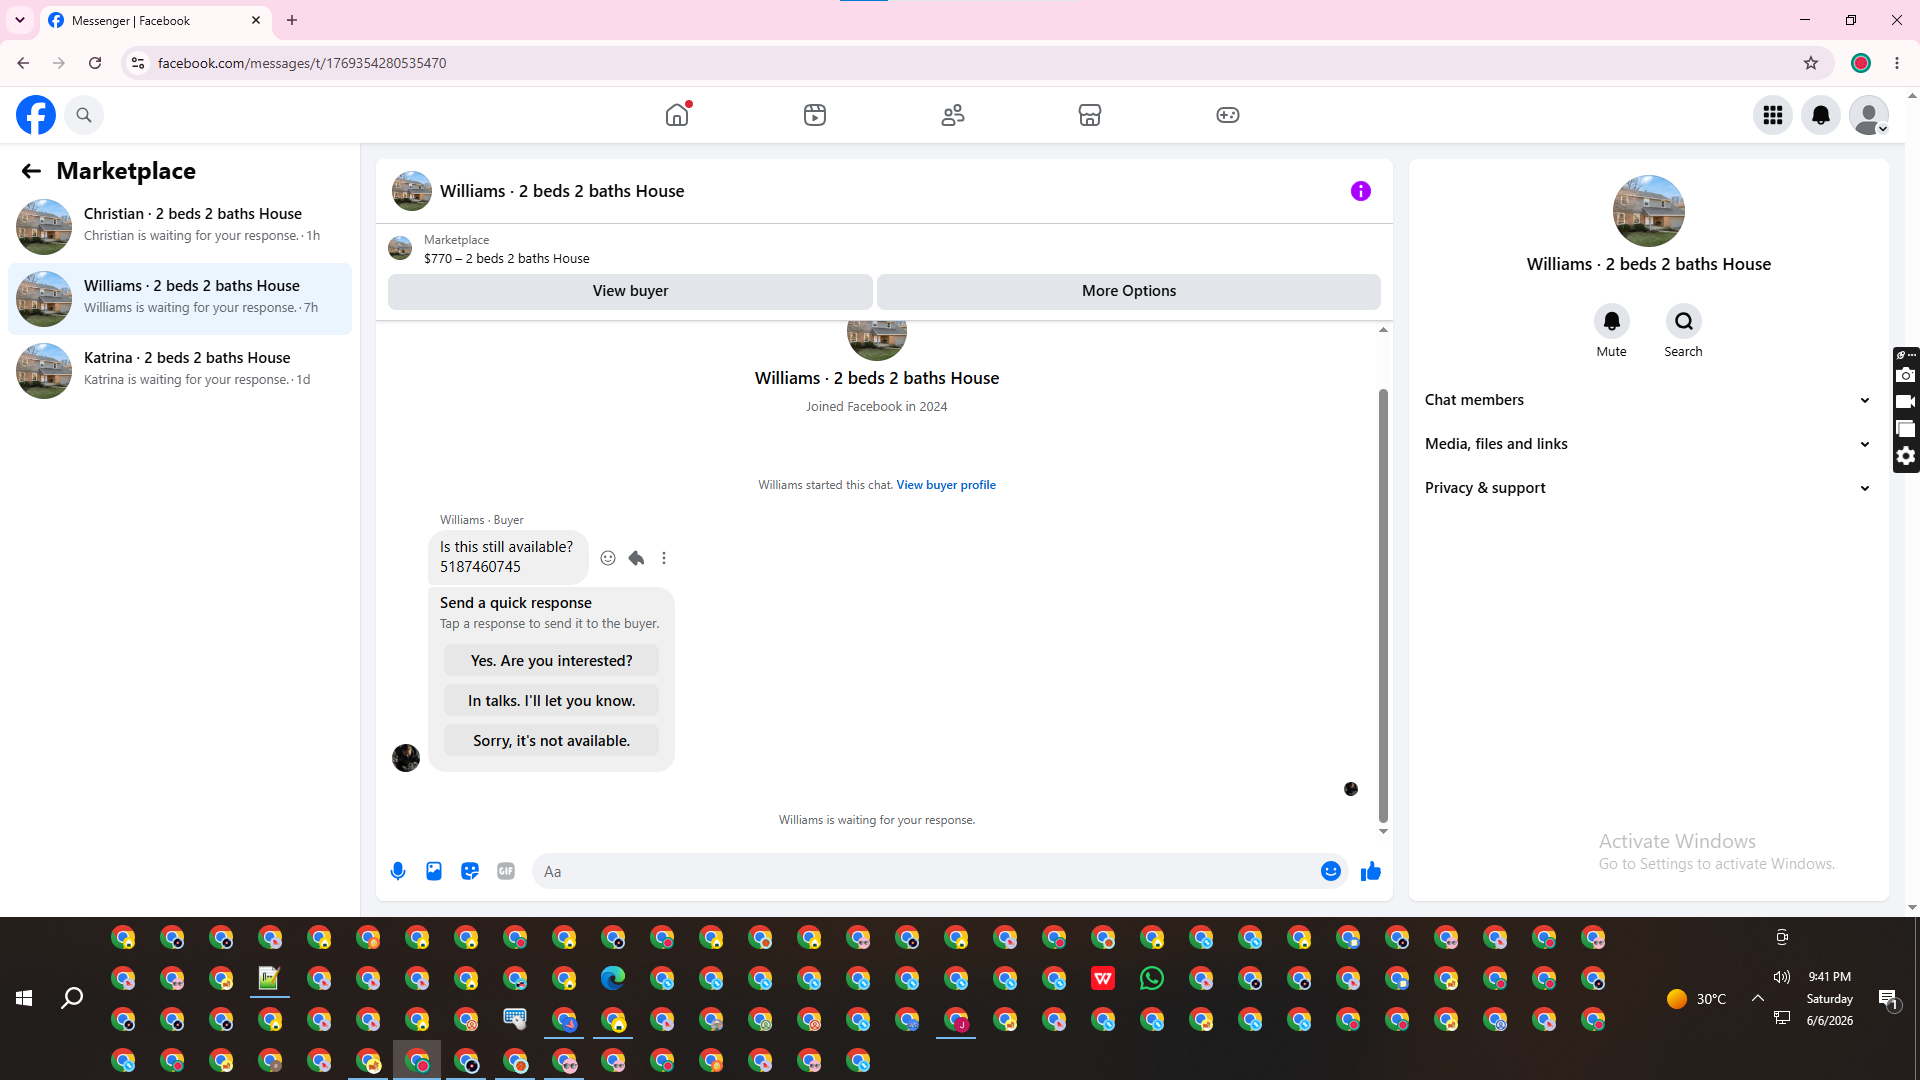Viewport: 1920px width, 1080px height.
Task: Reply to the 'Is this still available?' message
Action: [636, 558]
